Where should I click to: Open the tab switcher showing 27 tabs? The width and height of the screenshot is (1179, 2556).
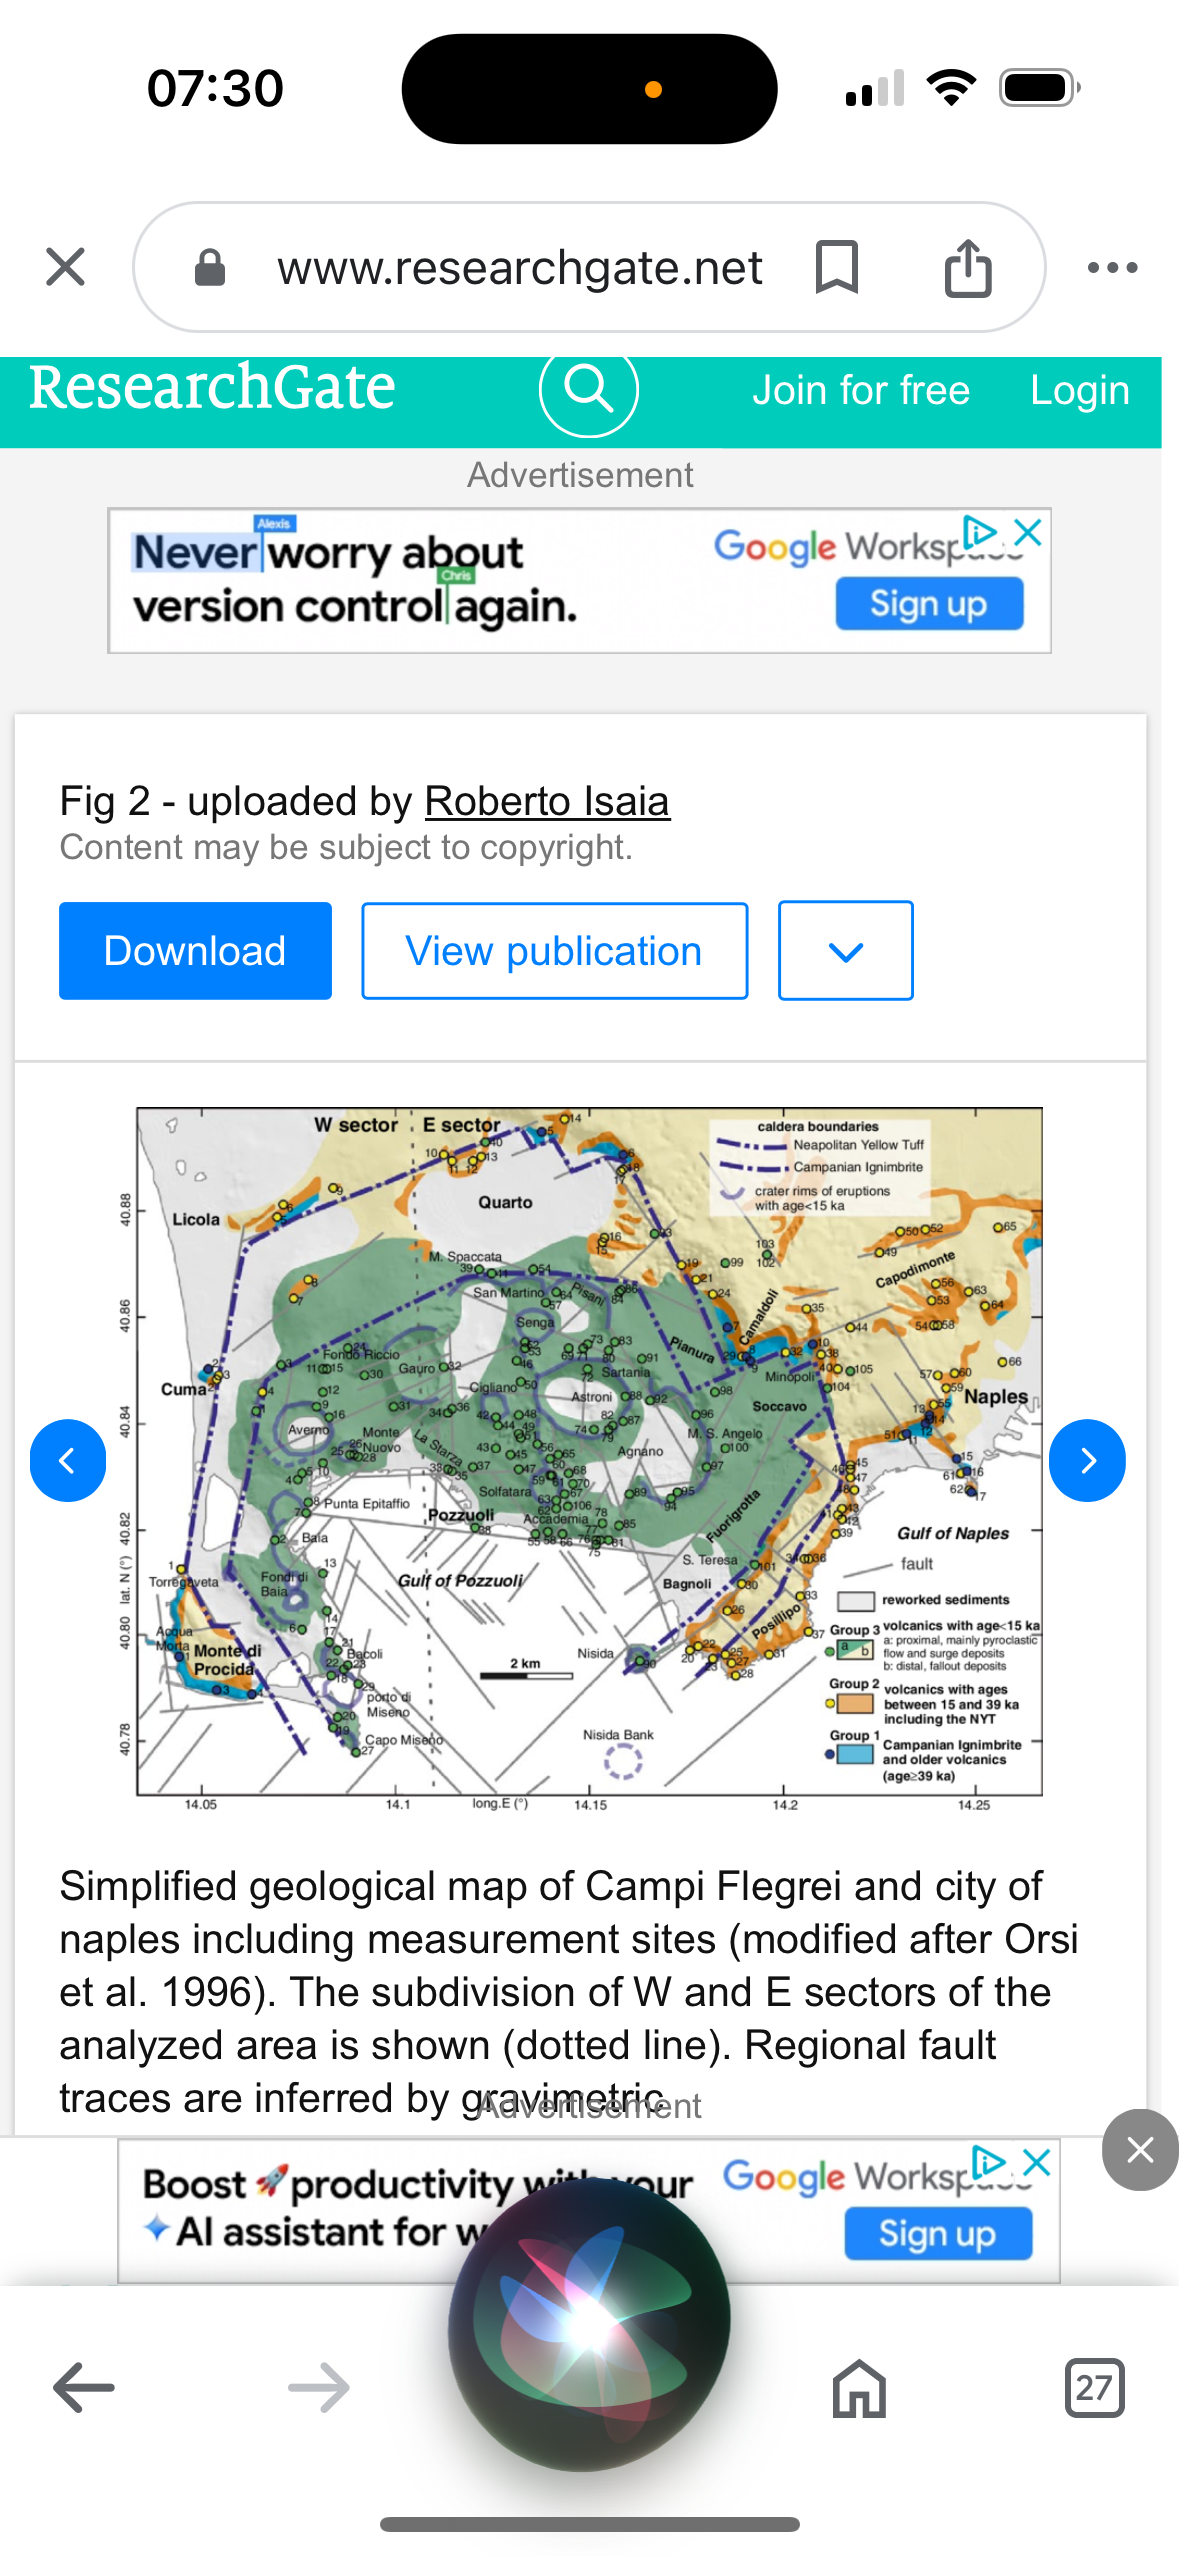pos(1094,2387)
